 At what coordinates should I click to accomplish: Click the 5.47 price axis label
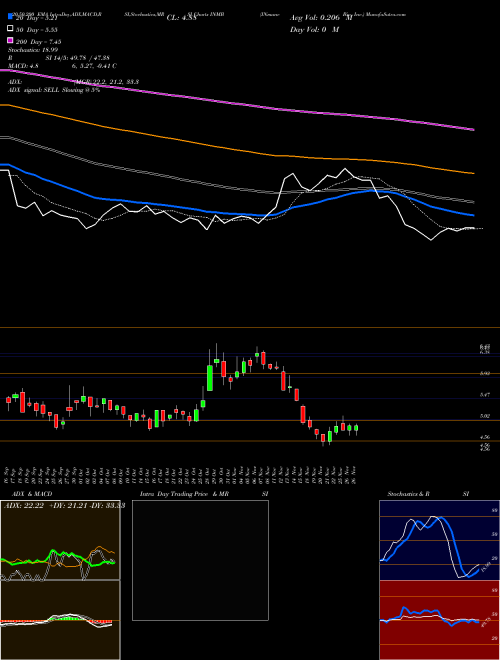484,395
